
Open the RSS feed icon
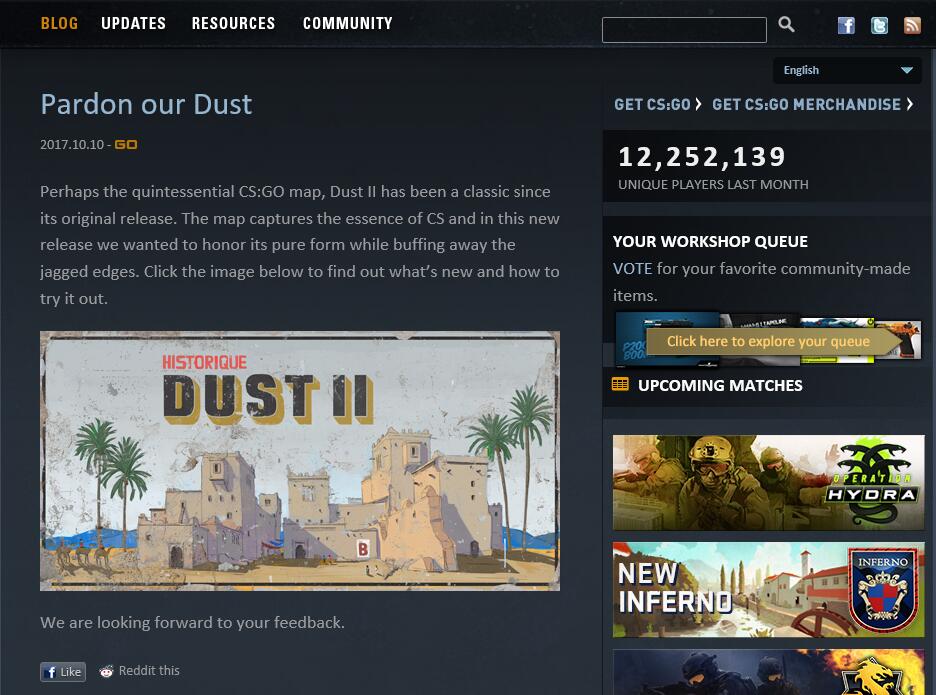(912, 26)
